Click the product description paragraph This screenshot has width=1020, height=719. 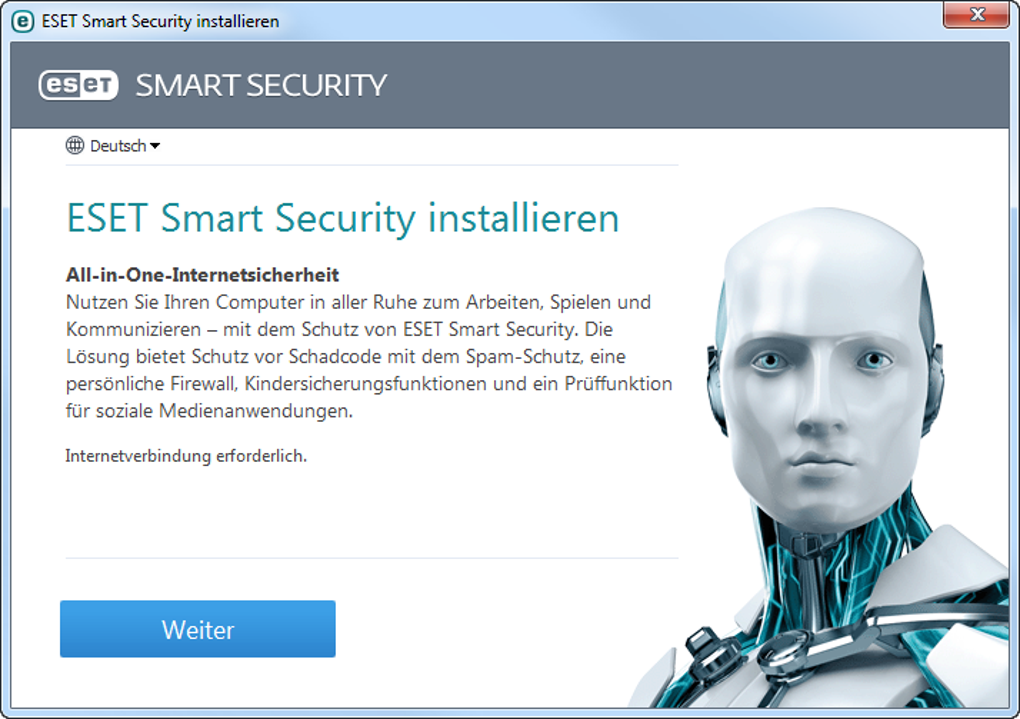coord(369,357)
